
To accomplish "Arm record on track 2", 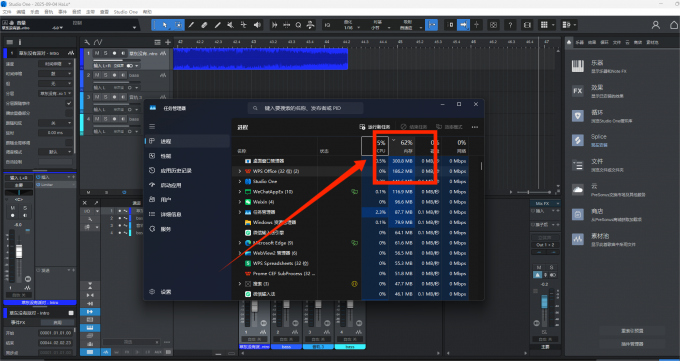I will (114, 75).
